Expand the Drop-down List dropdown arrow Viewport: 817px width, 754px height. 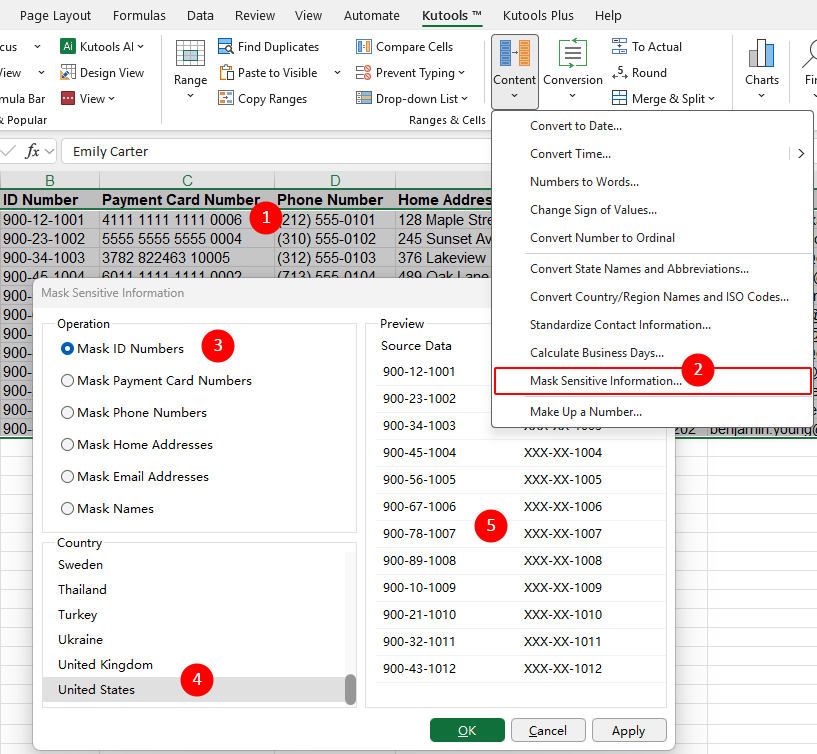coord(464,98)
